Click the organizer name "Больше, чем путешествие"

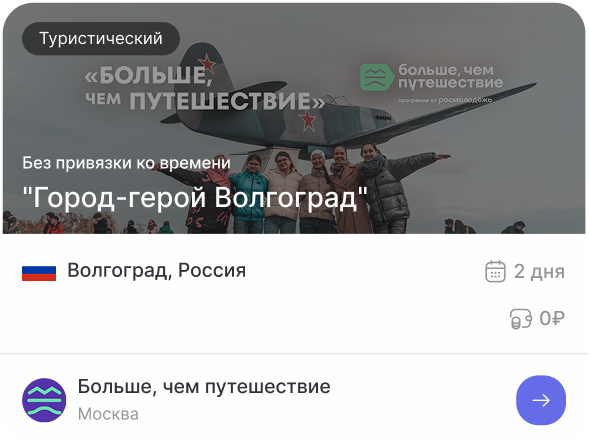tap(204, 387)
